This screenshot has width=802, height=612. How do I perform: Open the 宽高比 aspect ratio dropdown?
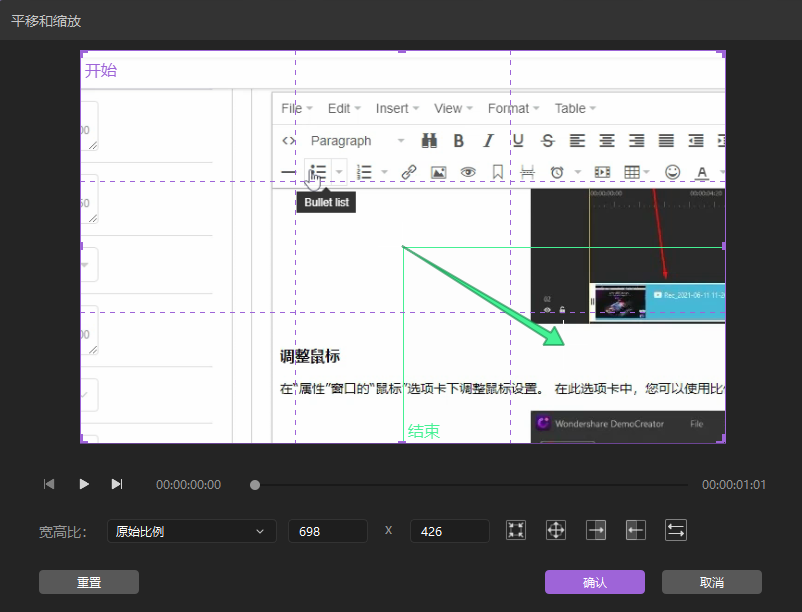click(191, 531)
